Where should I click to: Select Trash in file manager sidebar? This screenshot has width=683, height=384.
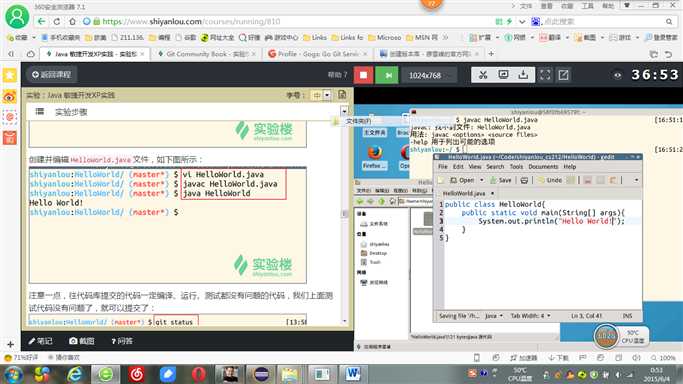click(x=371, y=262)
